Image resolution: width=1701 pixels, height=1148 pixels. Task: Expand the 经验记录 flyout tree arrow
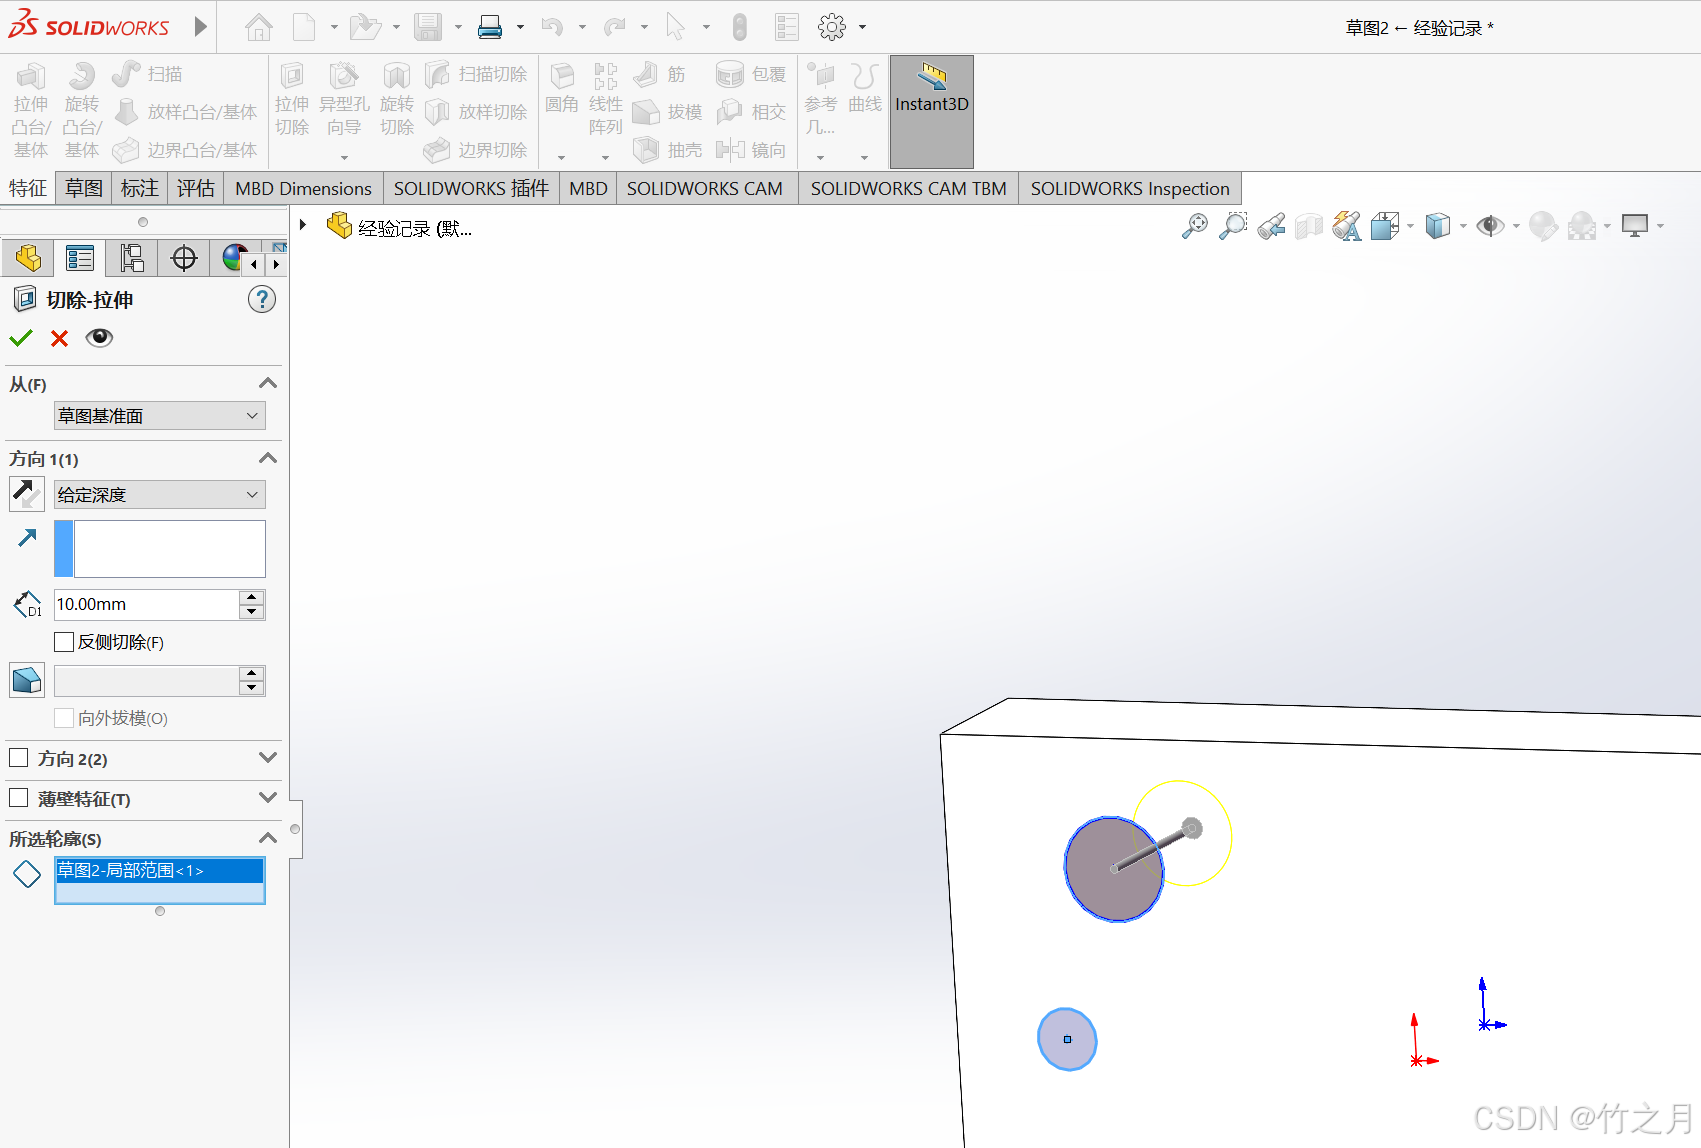303,225
